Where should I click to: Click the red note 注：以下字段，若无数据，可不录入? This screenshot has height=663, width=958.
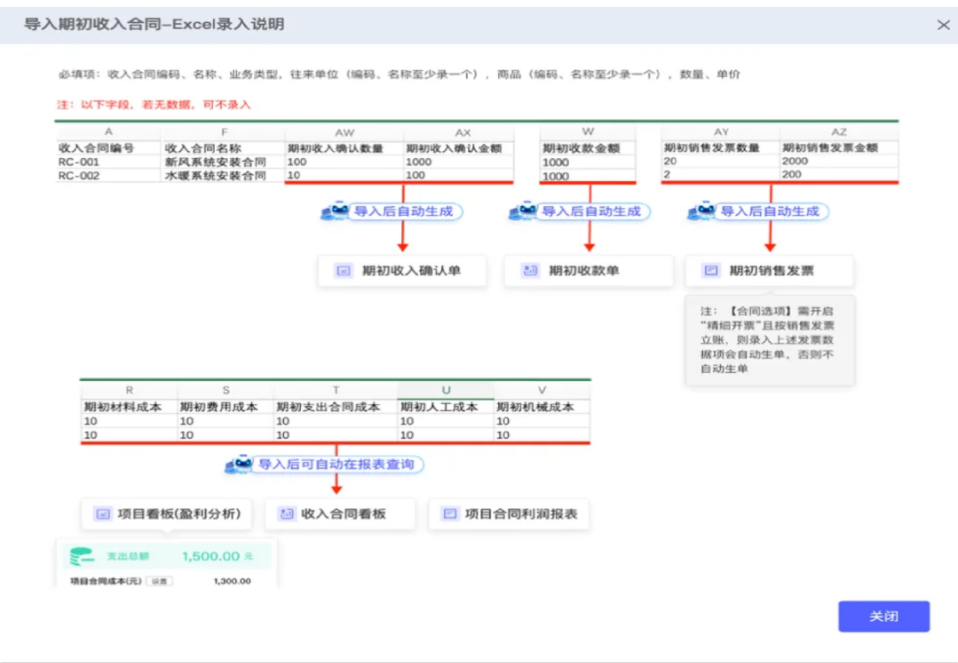point(154,104)
